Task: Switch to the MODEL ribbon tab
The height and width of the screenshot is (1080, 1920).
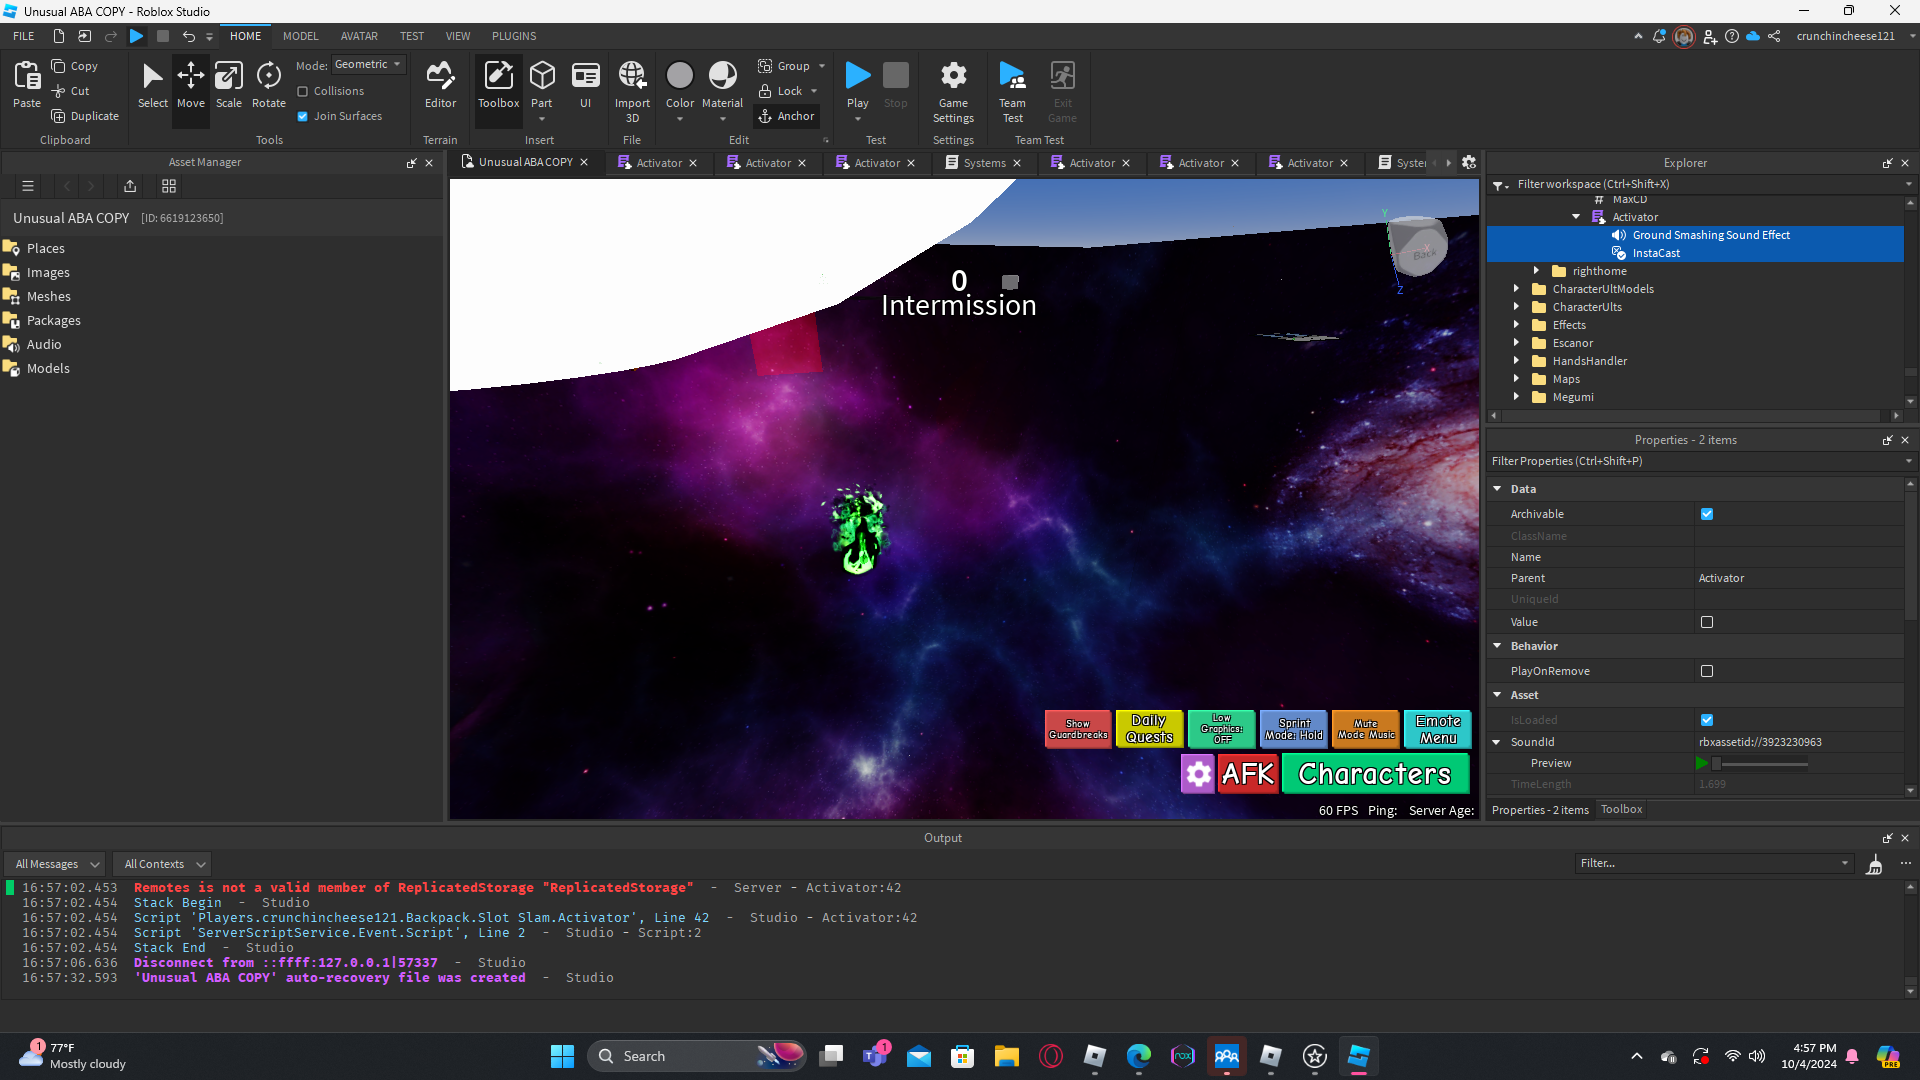Action: (x=300, y=36)
